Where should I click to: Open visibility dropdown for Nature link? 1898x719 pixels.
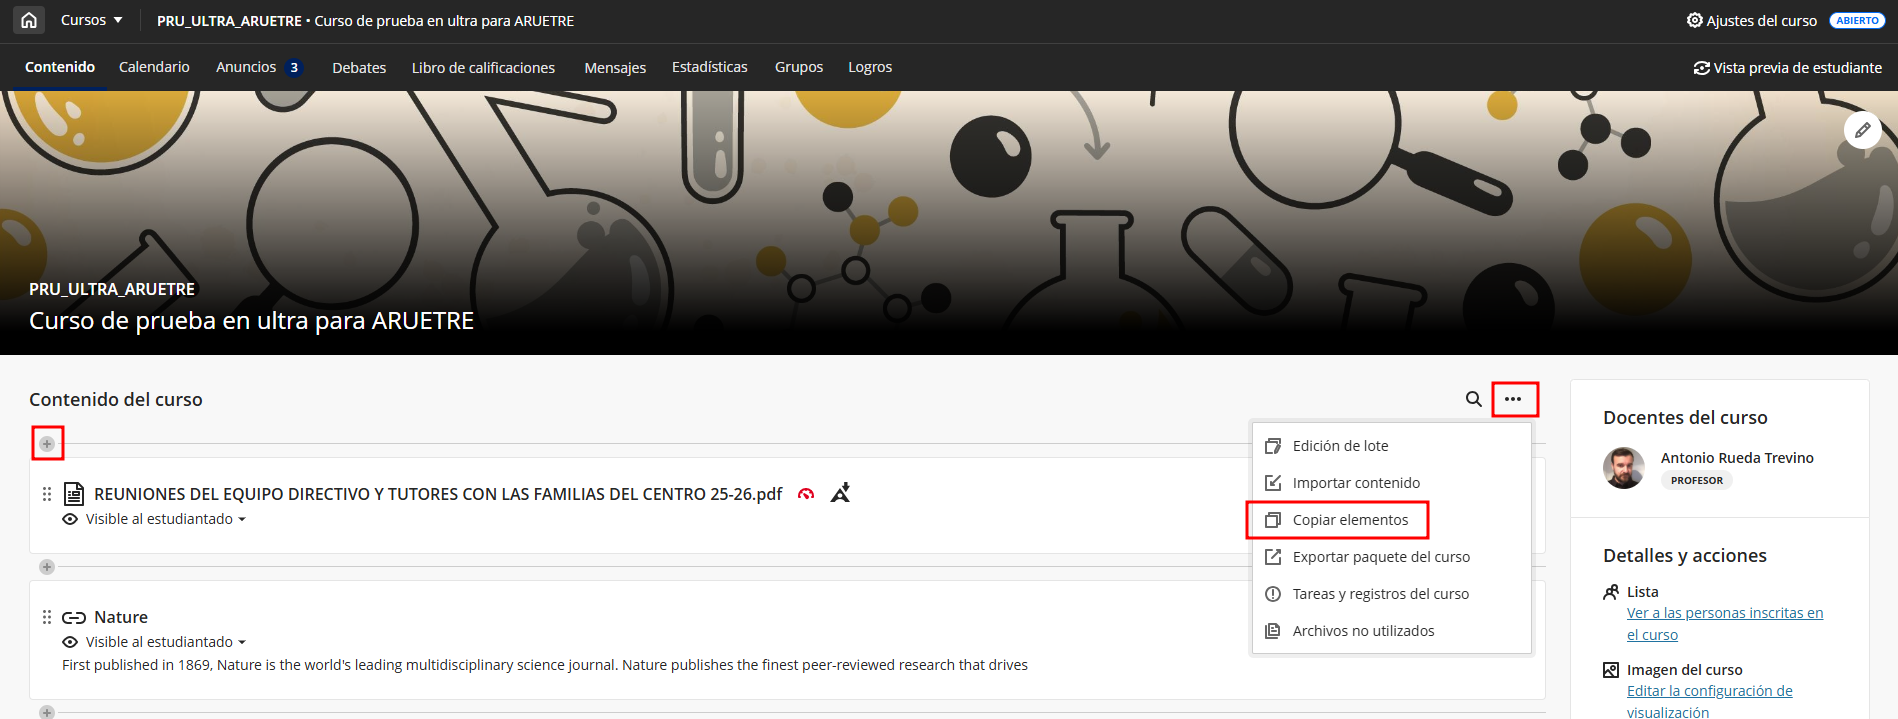coord(166,642)
